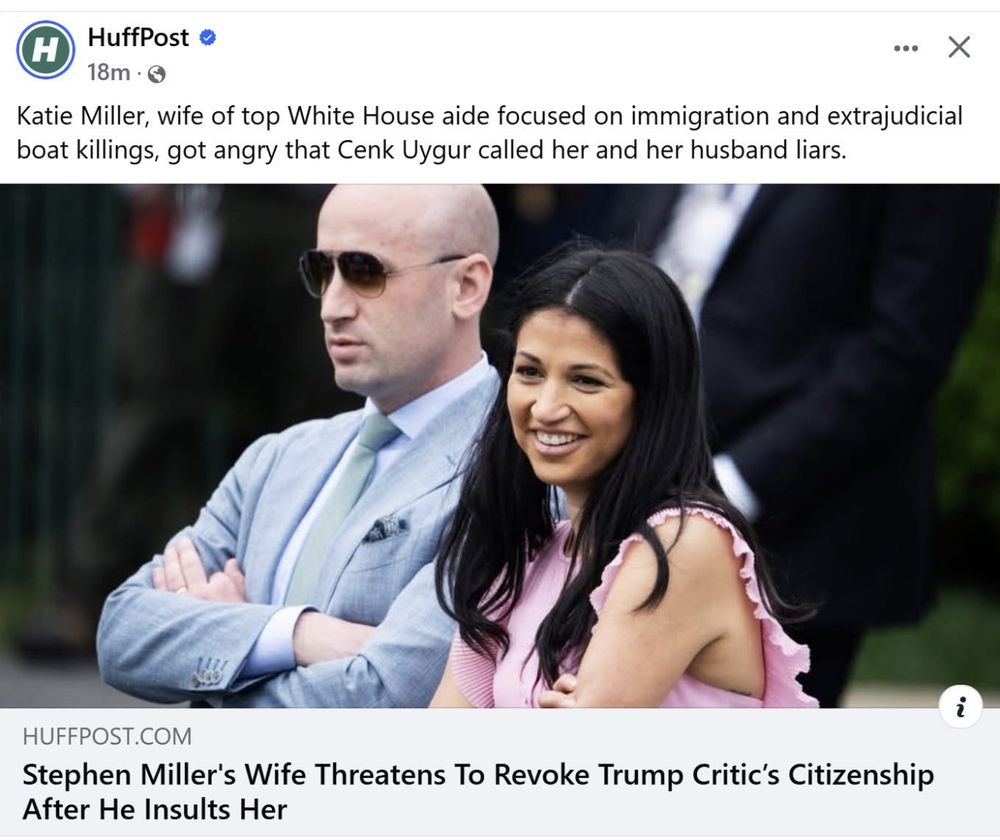
Task: Click the HUFFPOST.COM source domain
Action: [x=107, y=736]
